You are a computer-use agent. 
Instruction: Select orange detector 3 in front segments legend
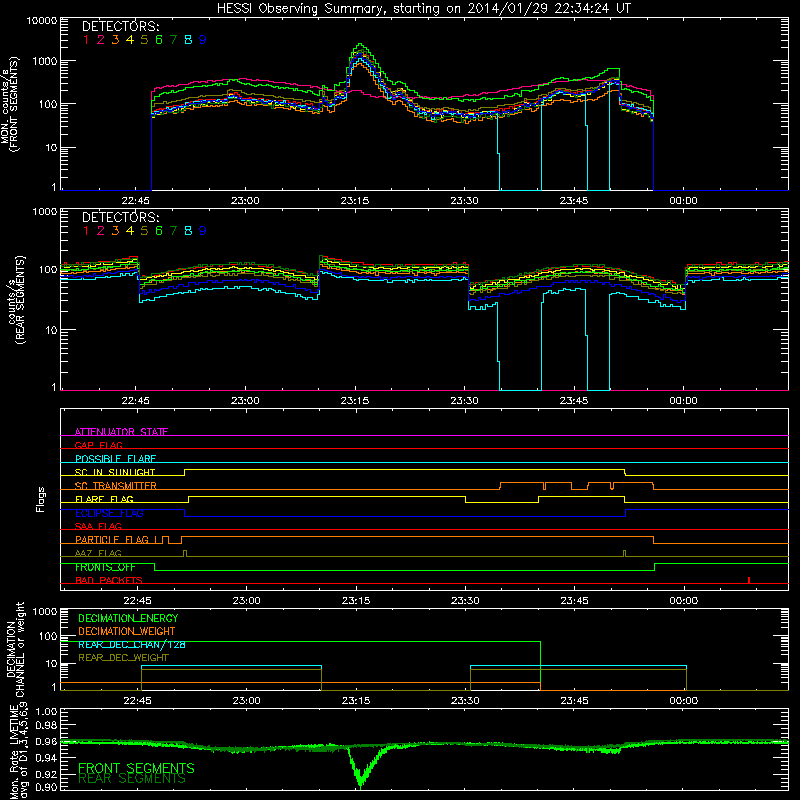(115, 40)
